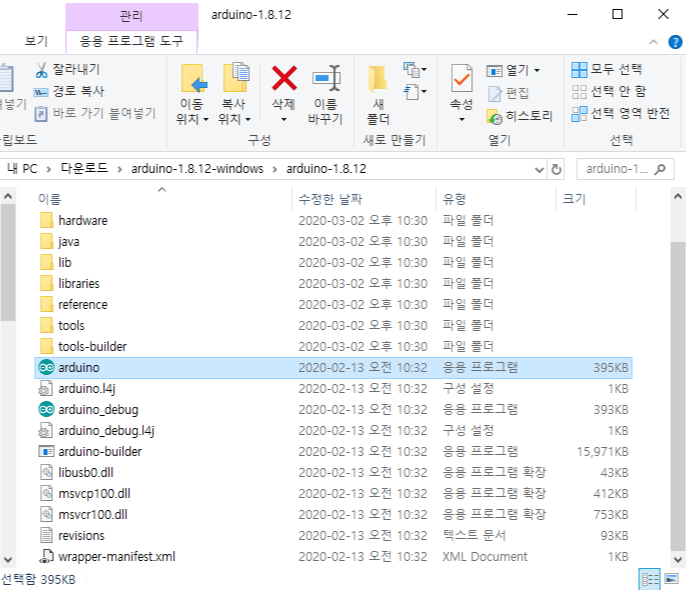Select msvcp100.dll file

[x=333, y=493]
